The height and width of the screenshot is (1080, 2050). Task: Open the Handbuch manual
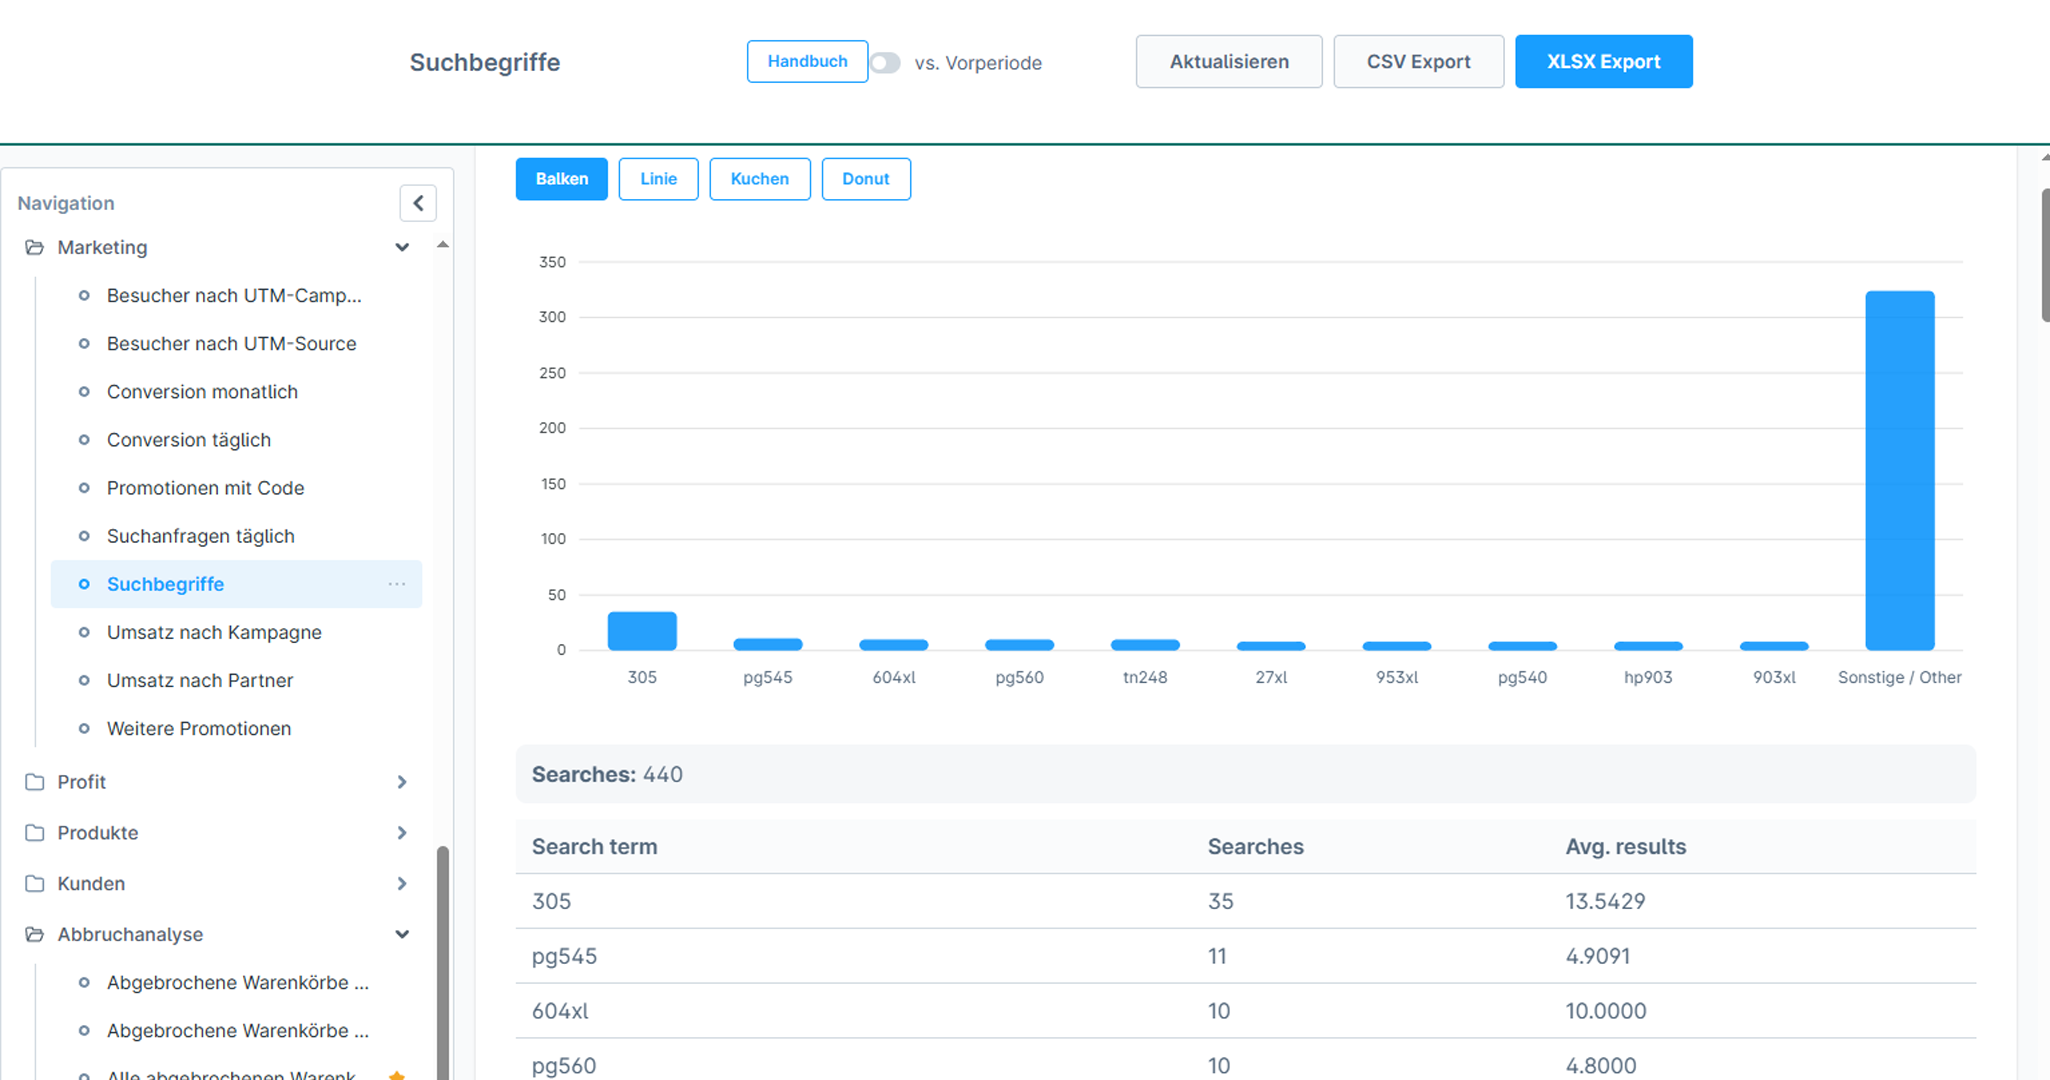click(807, 62)
